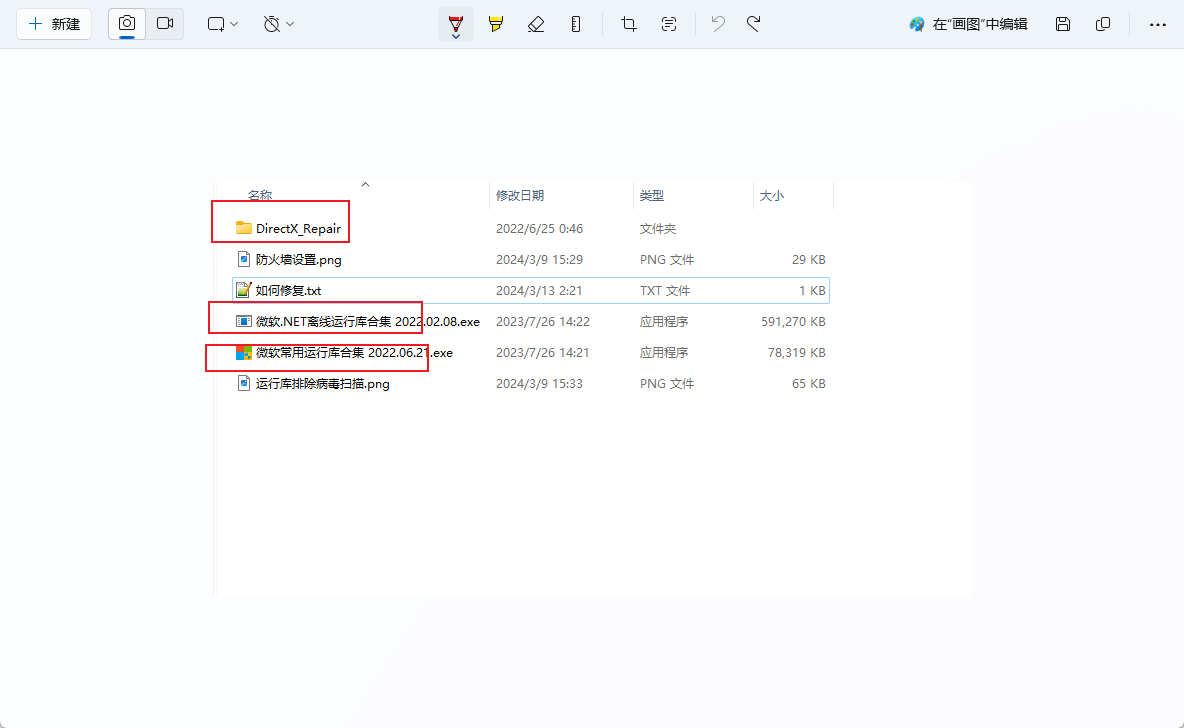The image size is (1184, 728).
Task: Activate the image crop tool
Action: (x=628, y=24)
